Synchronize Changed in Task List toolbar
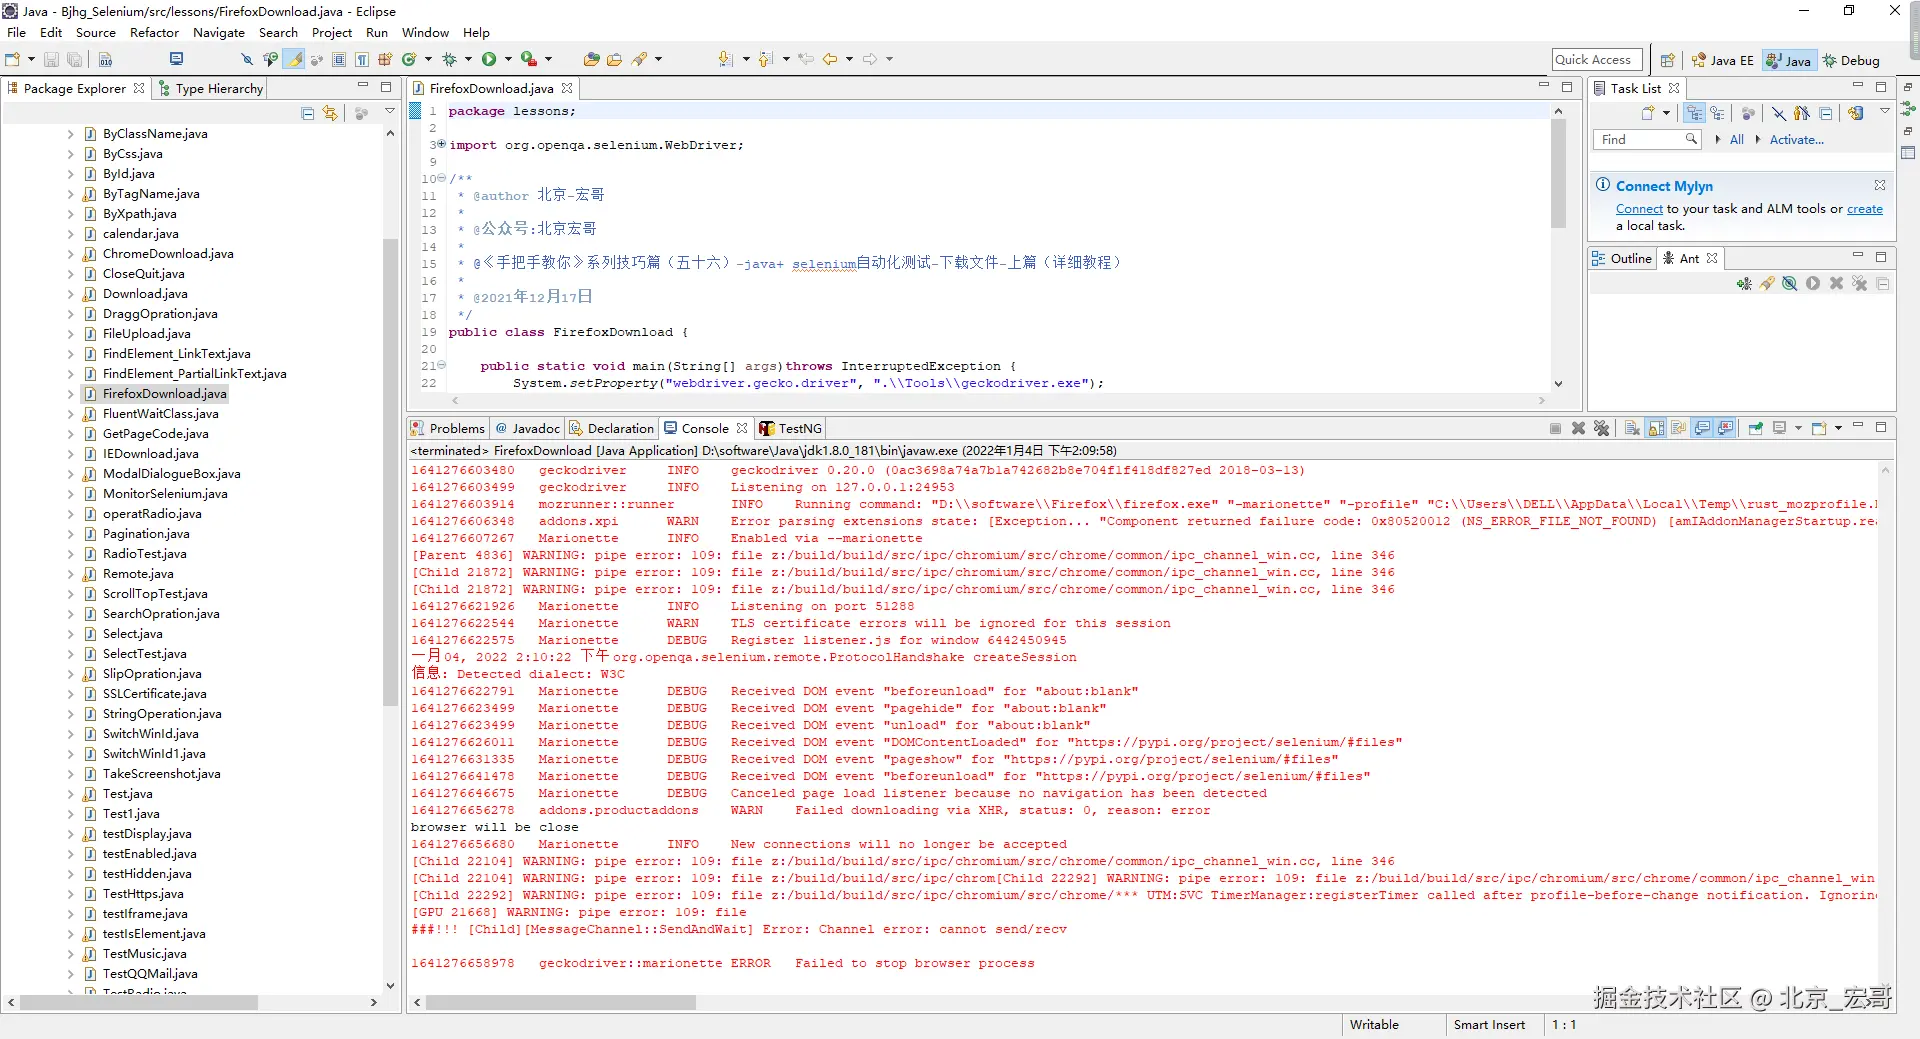The height and width of the screenshot is (1039, 1920). pos(1856,114)
